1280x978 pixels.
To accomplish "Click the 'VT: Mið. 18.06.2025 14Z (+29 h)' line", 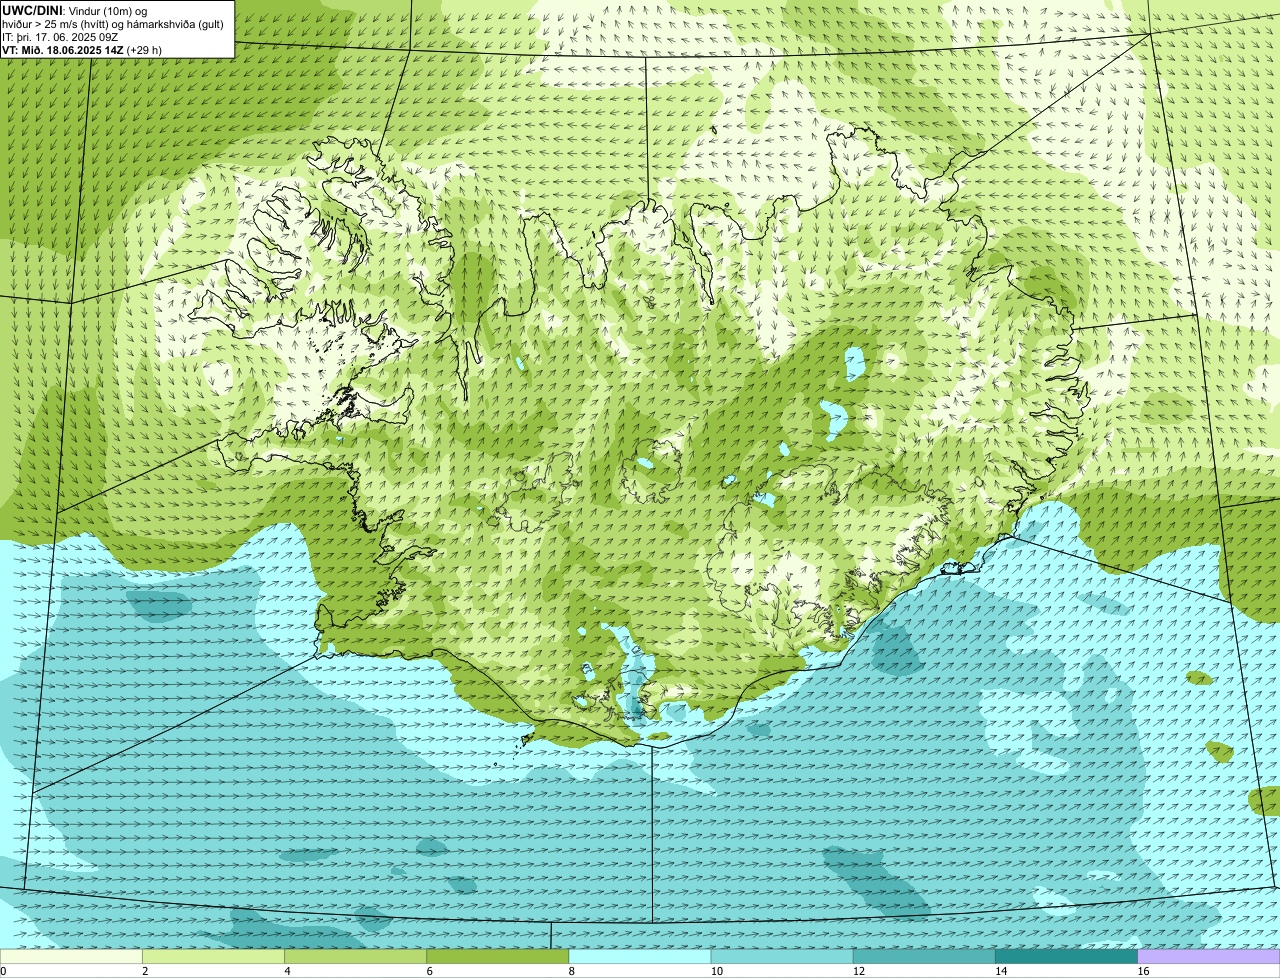I will pyautogui.click(x=82, y=50).
